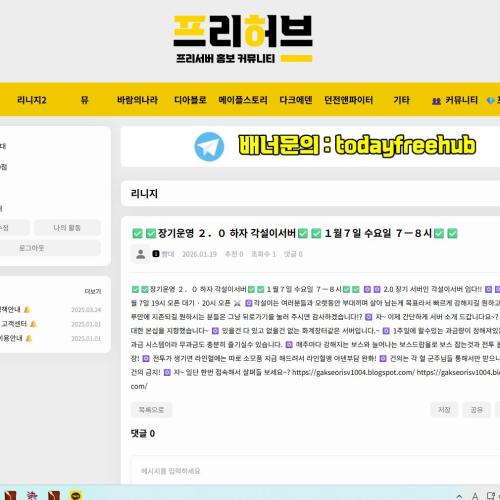Click 더보기 in the notice panel
The image size is (500, 500).
click(x=93, y=291)
